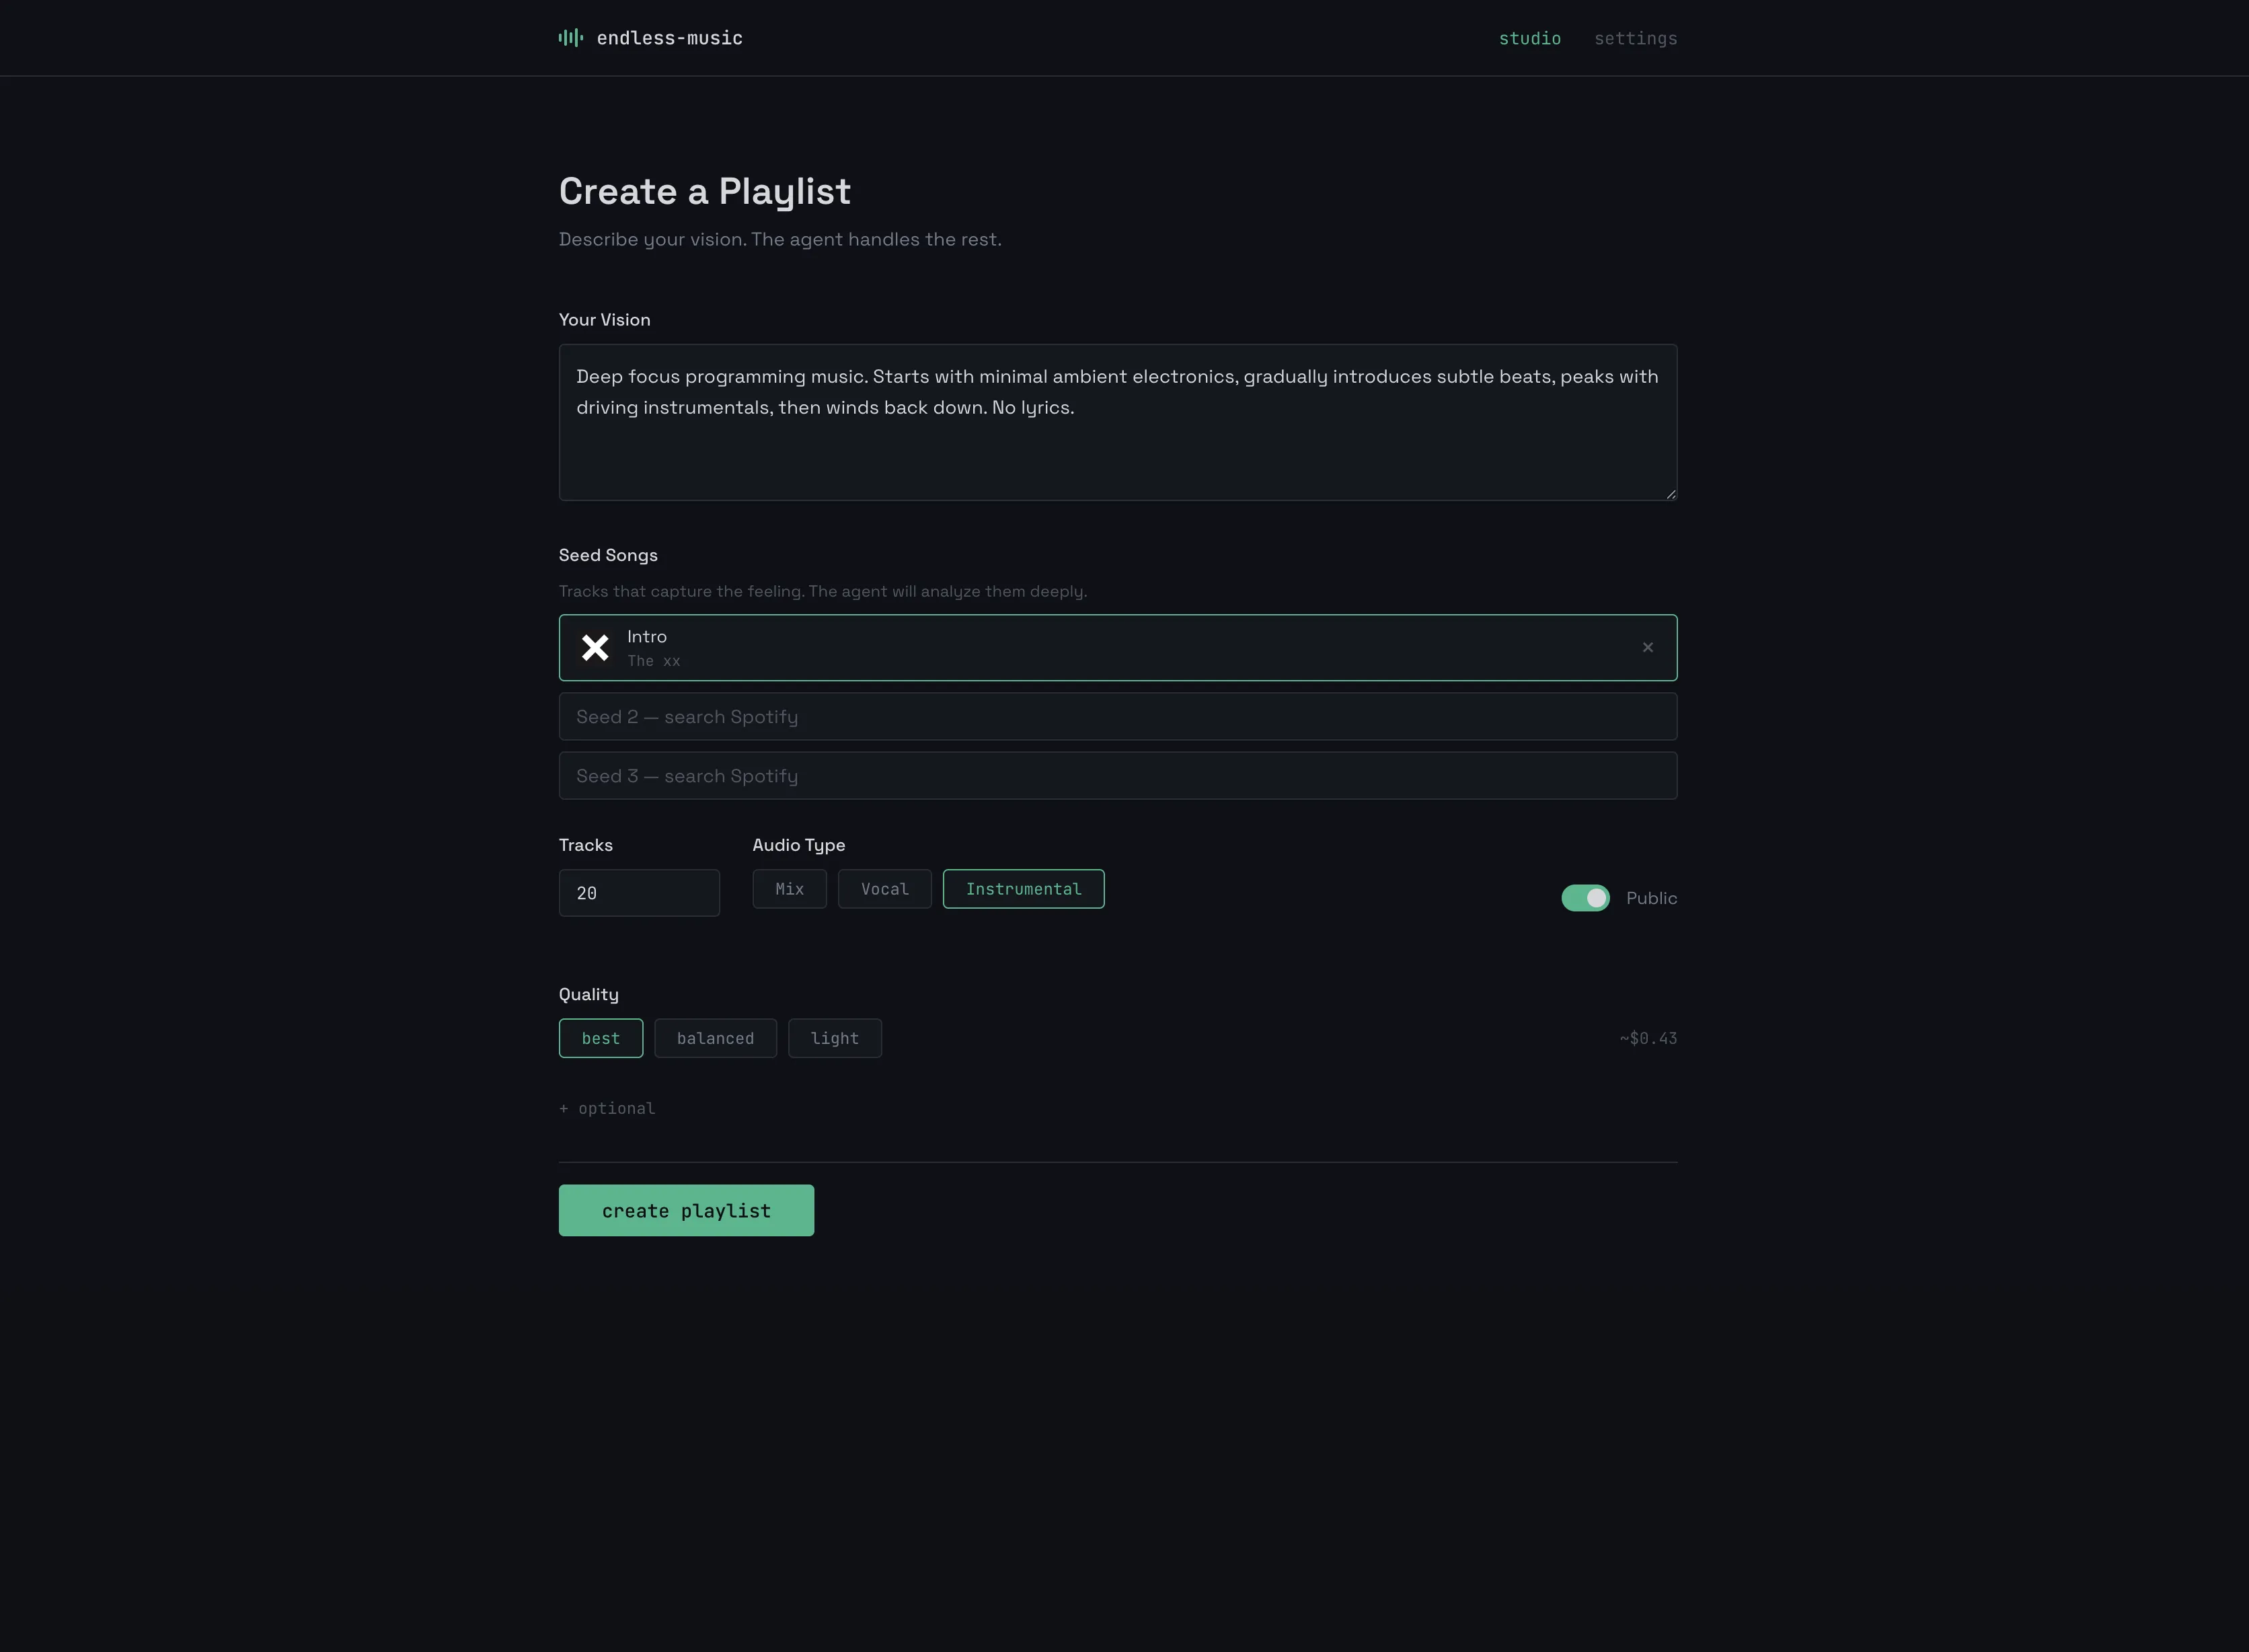
Task: Select the Instrumental audio type
Action: (x=1023, y=888)
